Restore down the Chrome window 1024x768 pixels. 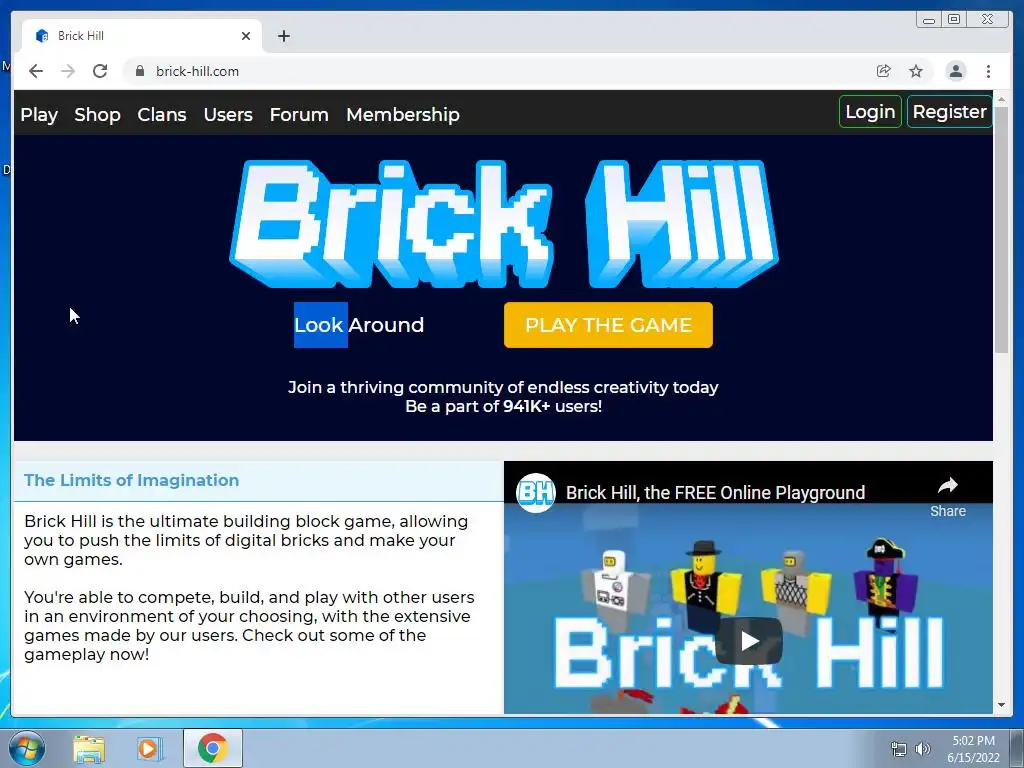coord(954,20)
